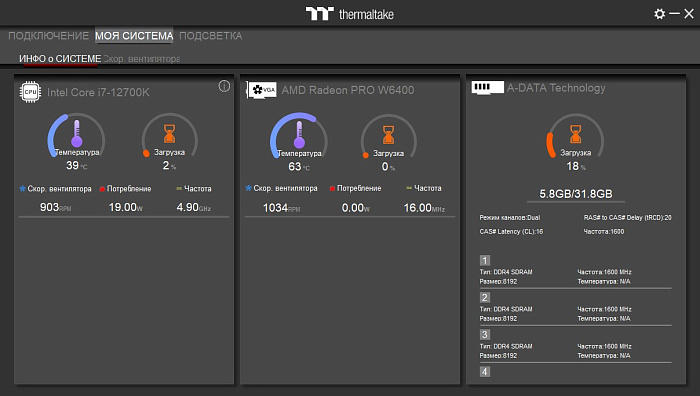Minimize the Thermaltake window
Viewport: 700px width, 396px height.
click(x=675, y=14)
